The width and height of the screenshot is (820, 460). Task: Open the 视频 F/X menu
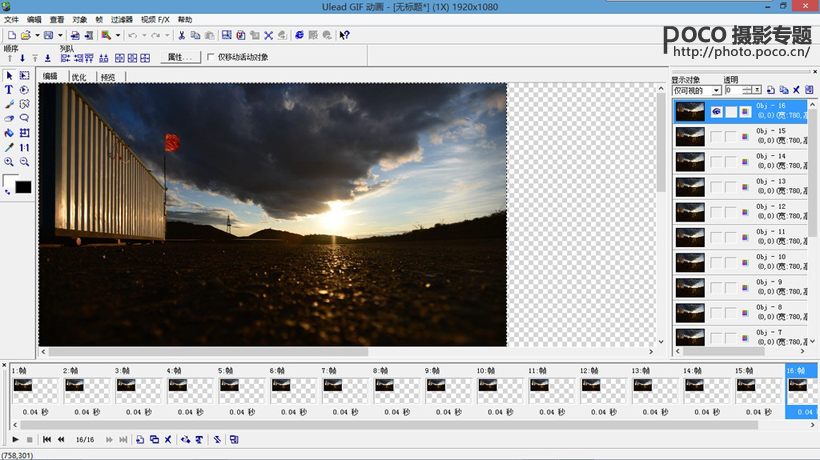pos(155,20)
